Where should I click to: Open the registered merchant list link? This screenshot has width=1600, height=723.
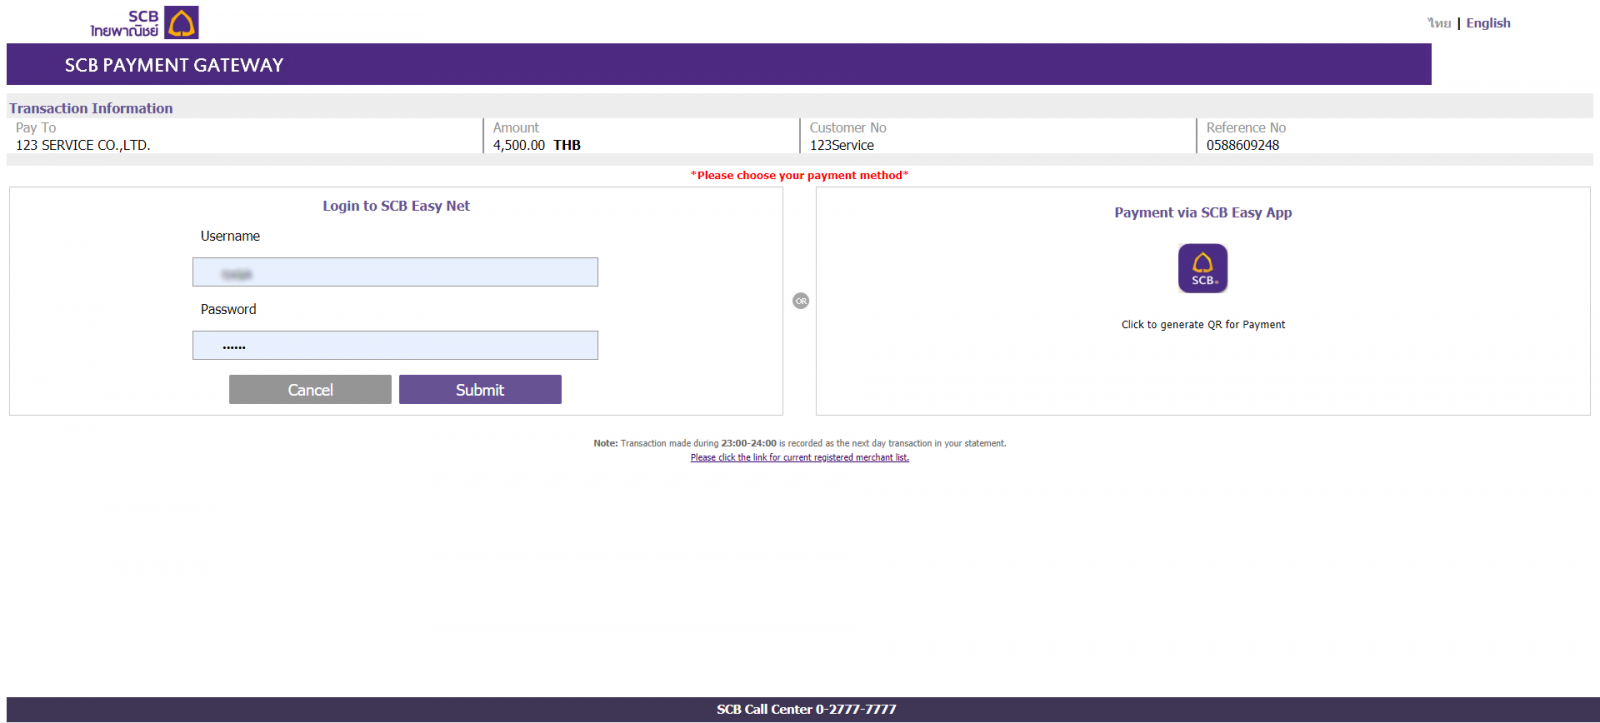coord(800,458)
